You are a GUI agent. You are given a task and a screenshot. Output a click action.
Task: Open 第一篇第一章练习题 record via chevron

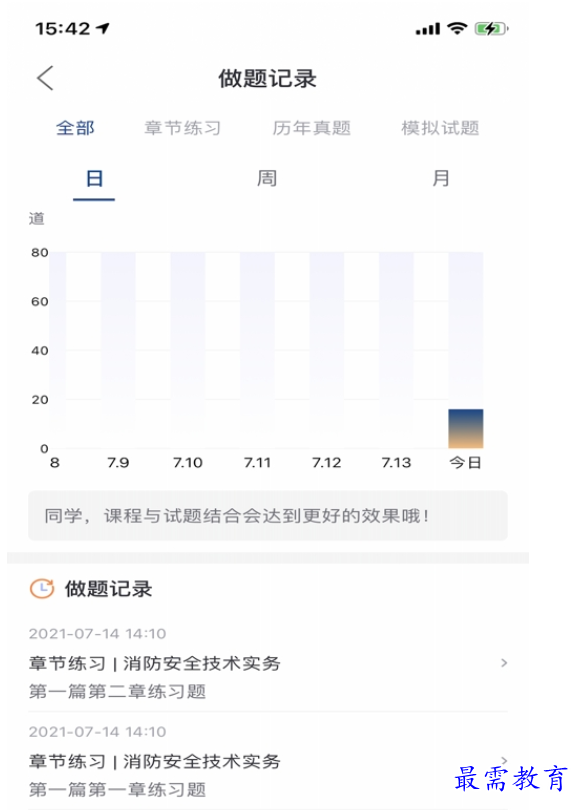pos(504,760)
